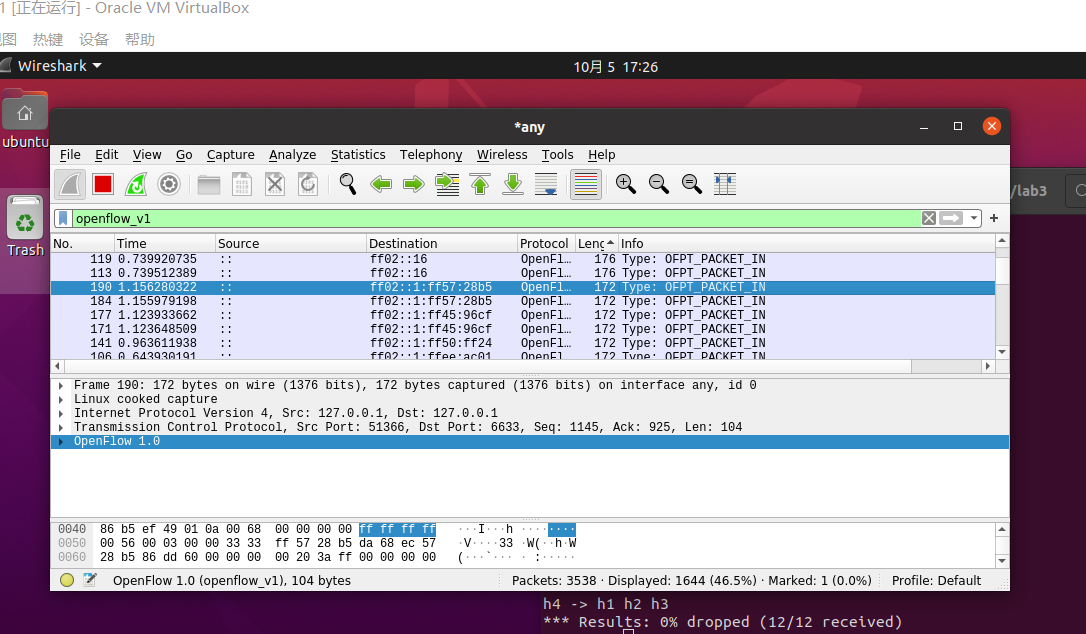
Task: Select packet number 119 row
Action: click(x=523, y=259)
